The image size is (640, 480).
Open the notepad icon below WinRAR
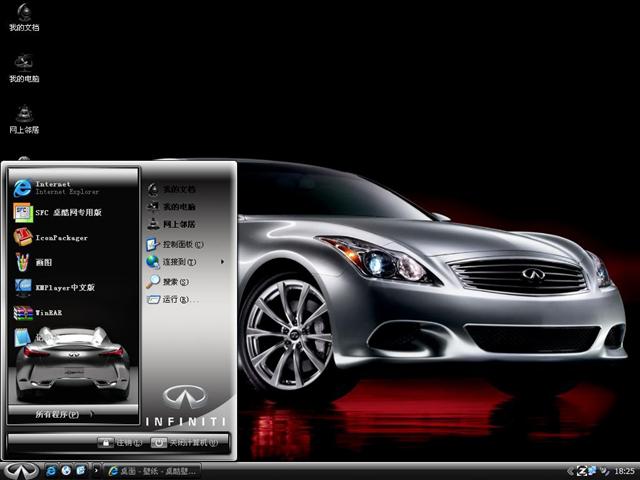(x=23, y=338)
